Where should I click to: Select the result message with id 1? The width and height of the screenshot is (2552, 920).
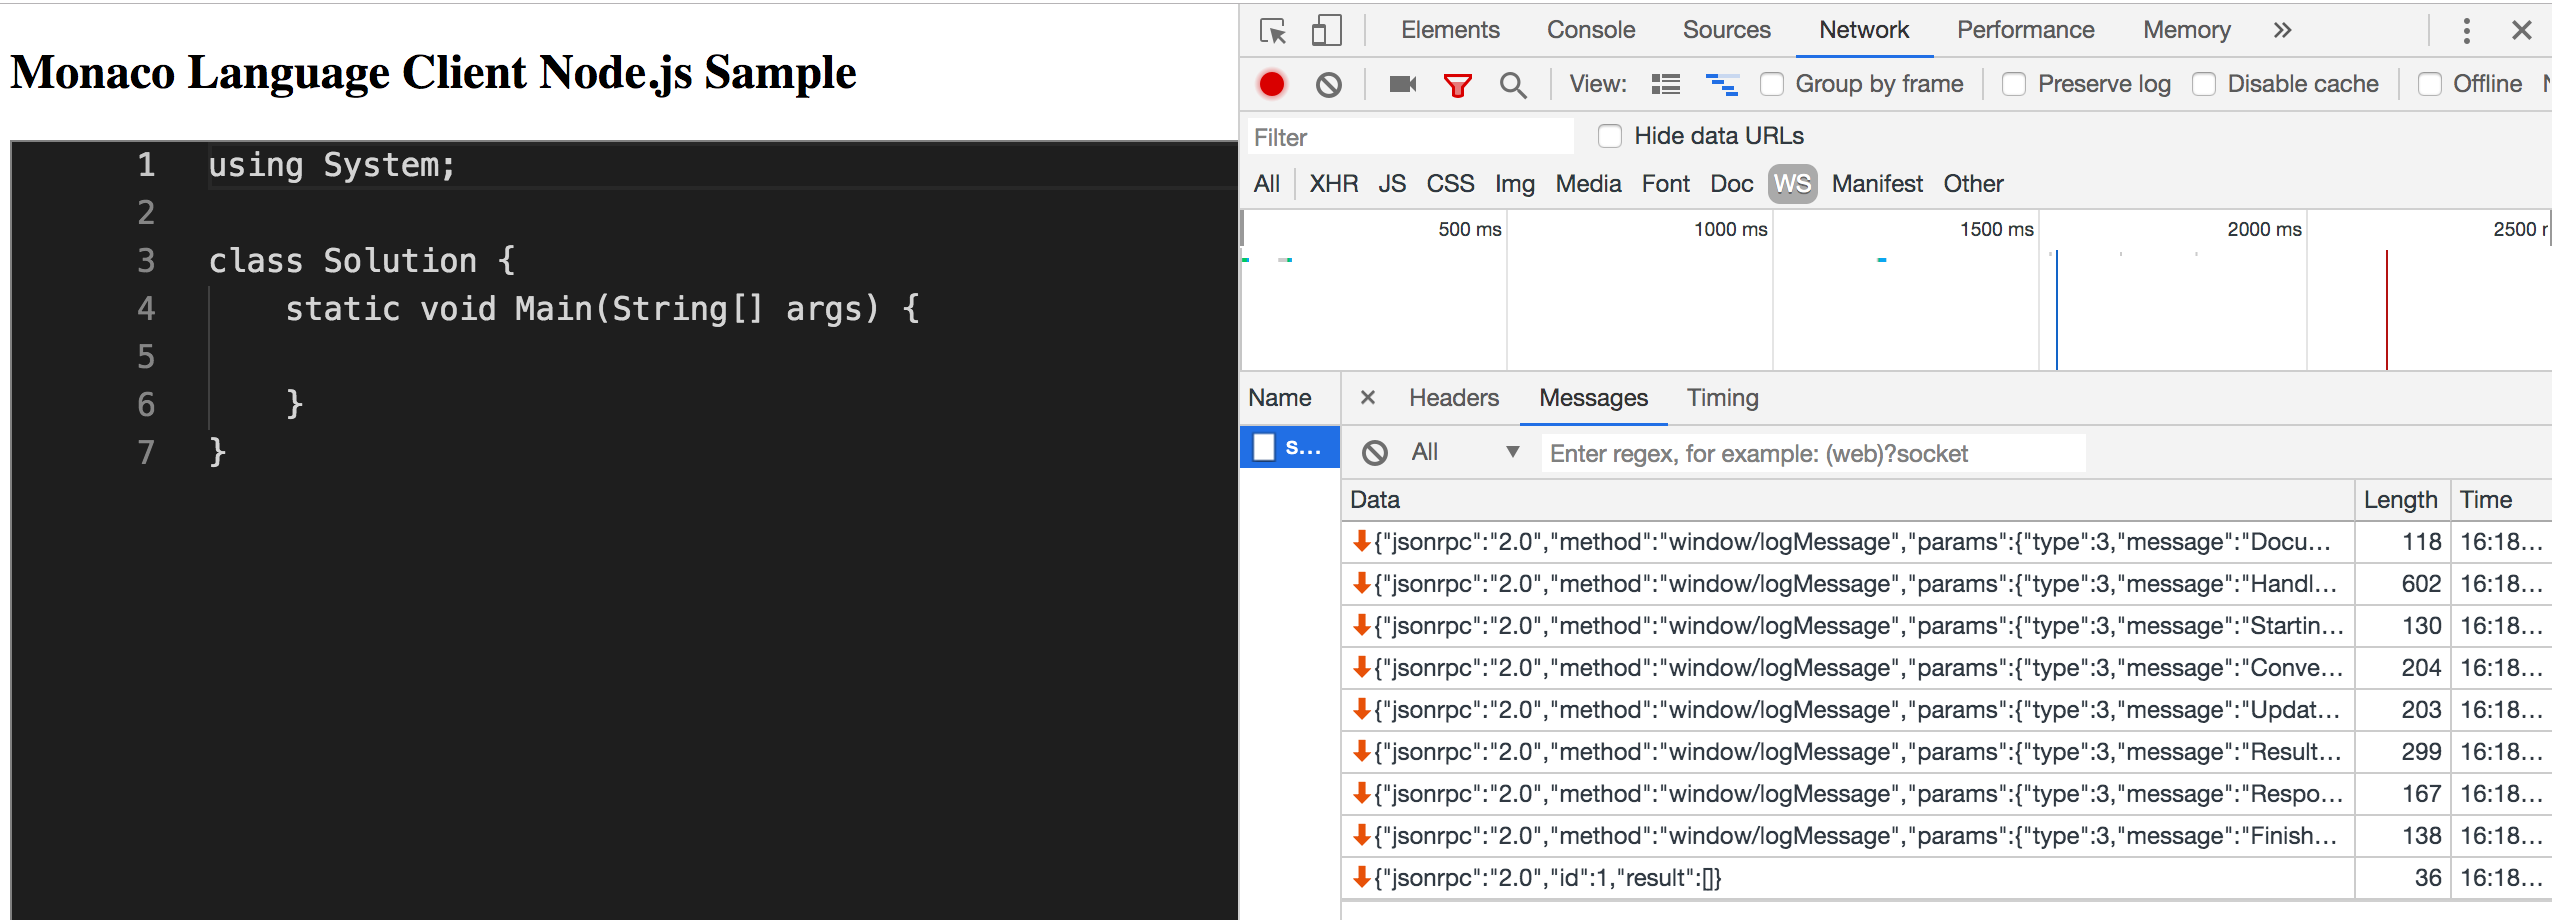[1945, 878]
